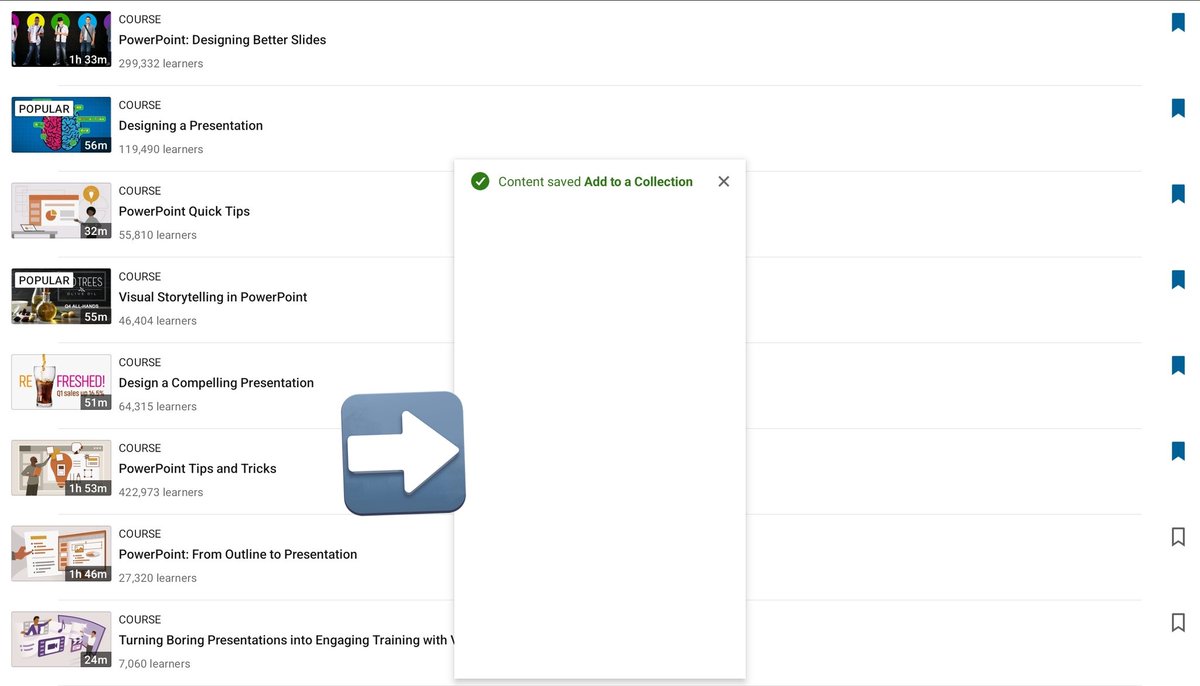Open PowerPoint Quick Tips course title

point(184,211)
